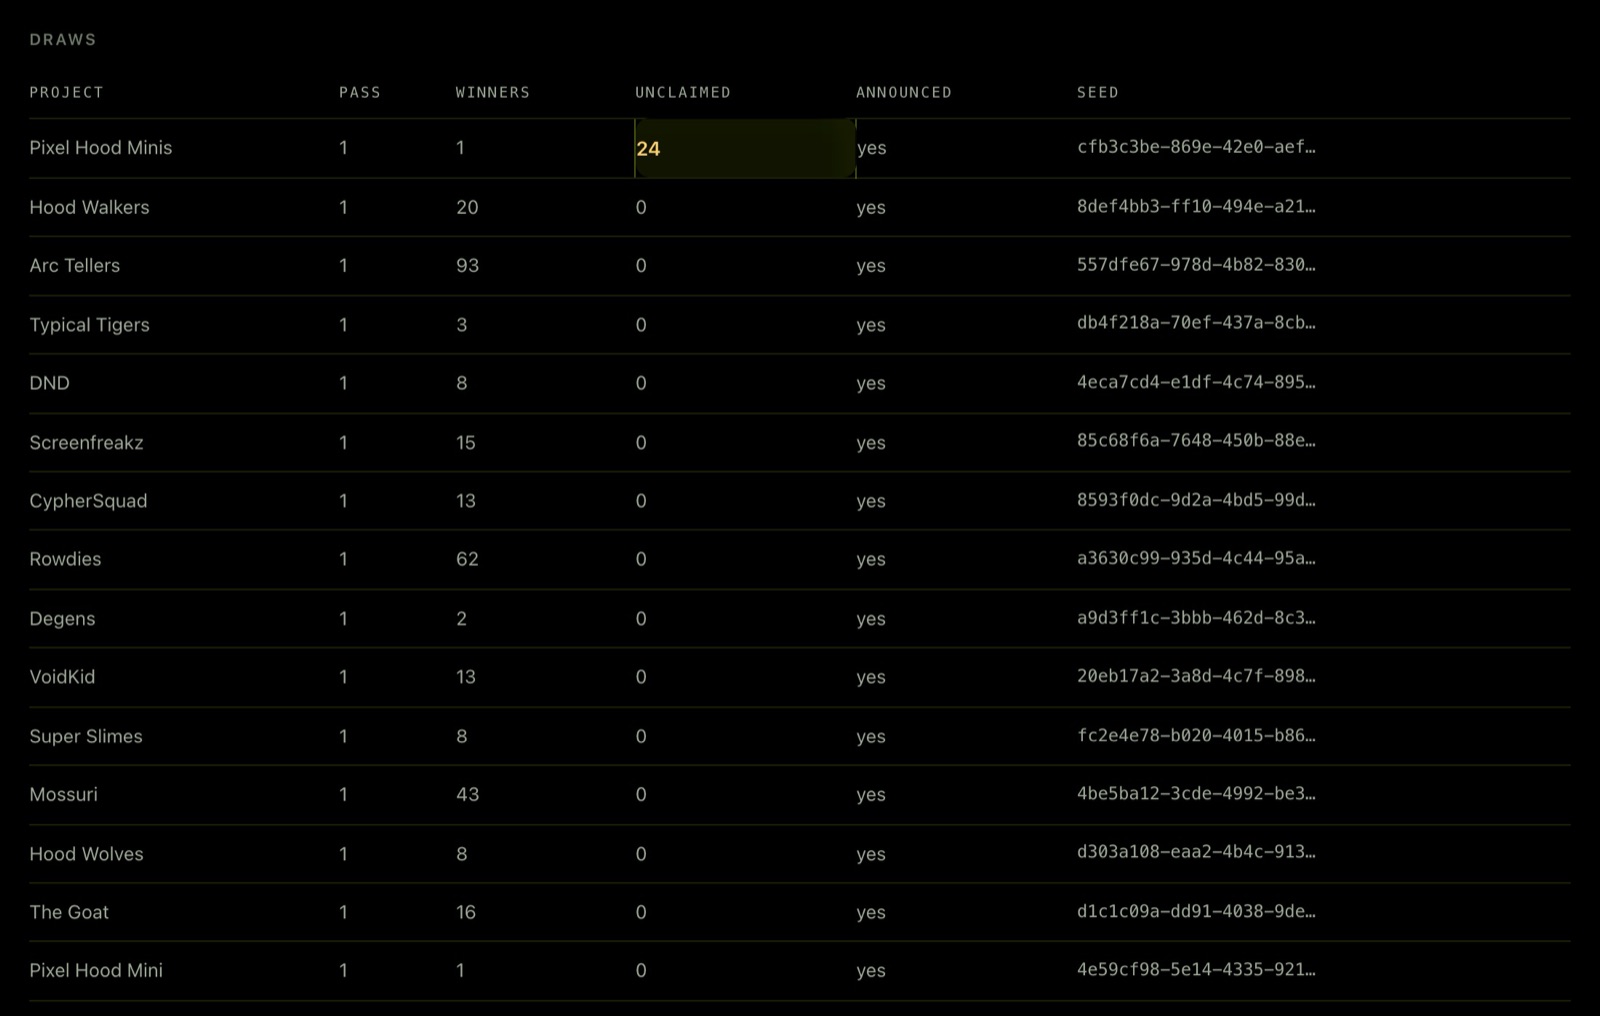Click the seed starting with d303a108
This screenshot has height=1016, width=1600.
1196,853
